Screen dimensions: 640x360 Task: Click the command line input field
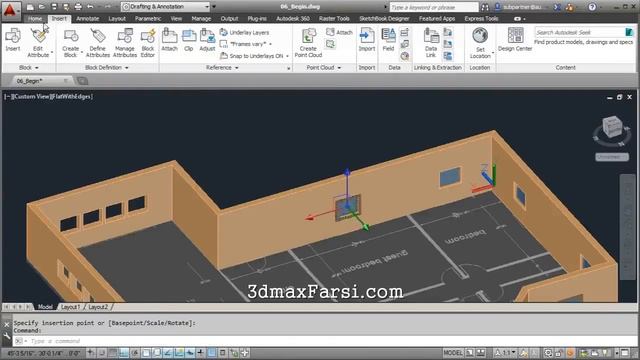[x=327, y=341]
